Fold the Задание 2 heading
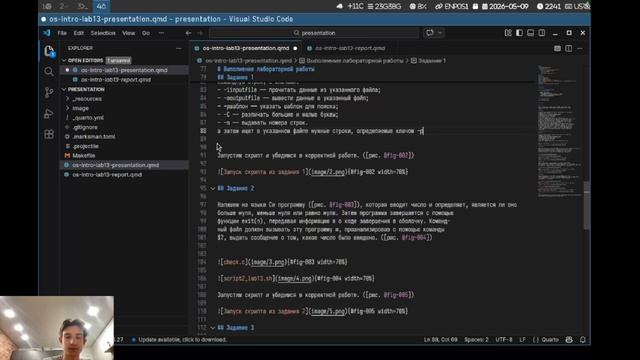The height and width of the screenshot is (360, 640). (213, 189)
